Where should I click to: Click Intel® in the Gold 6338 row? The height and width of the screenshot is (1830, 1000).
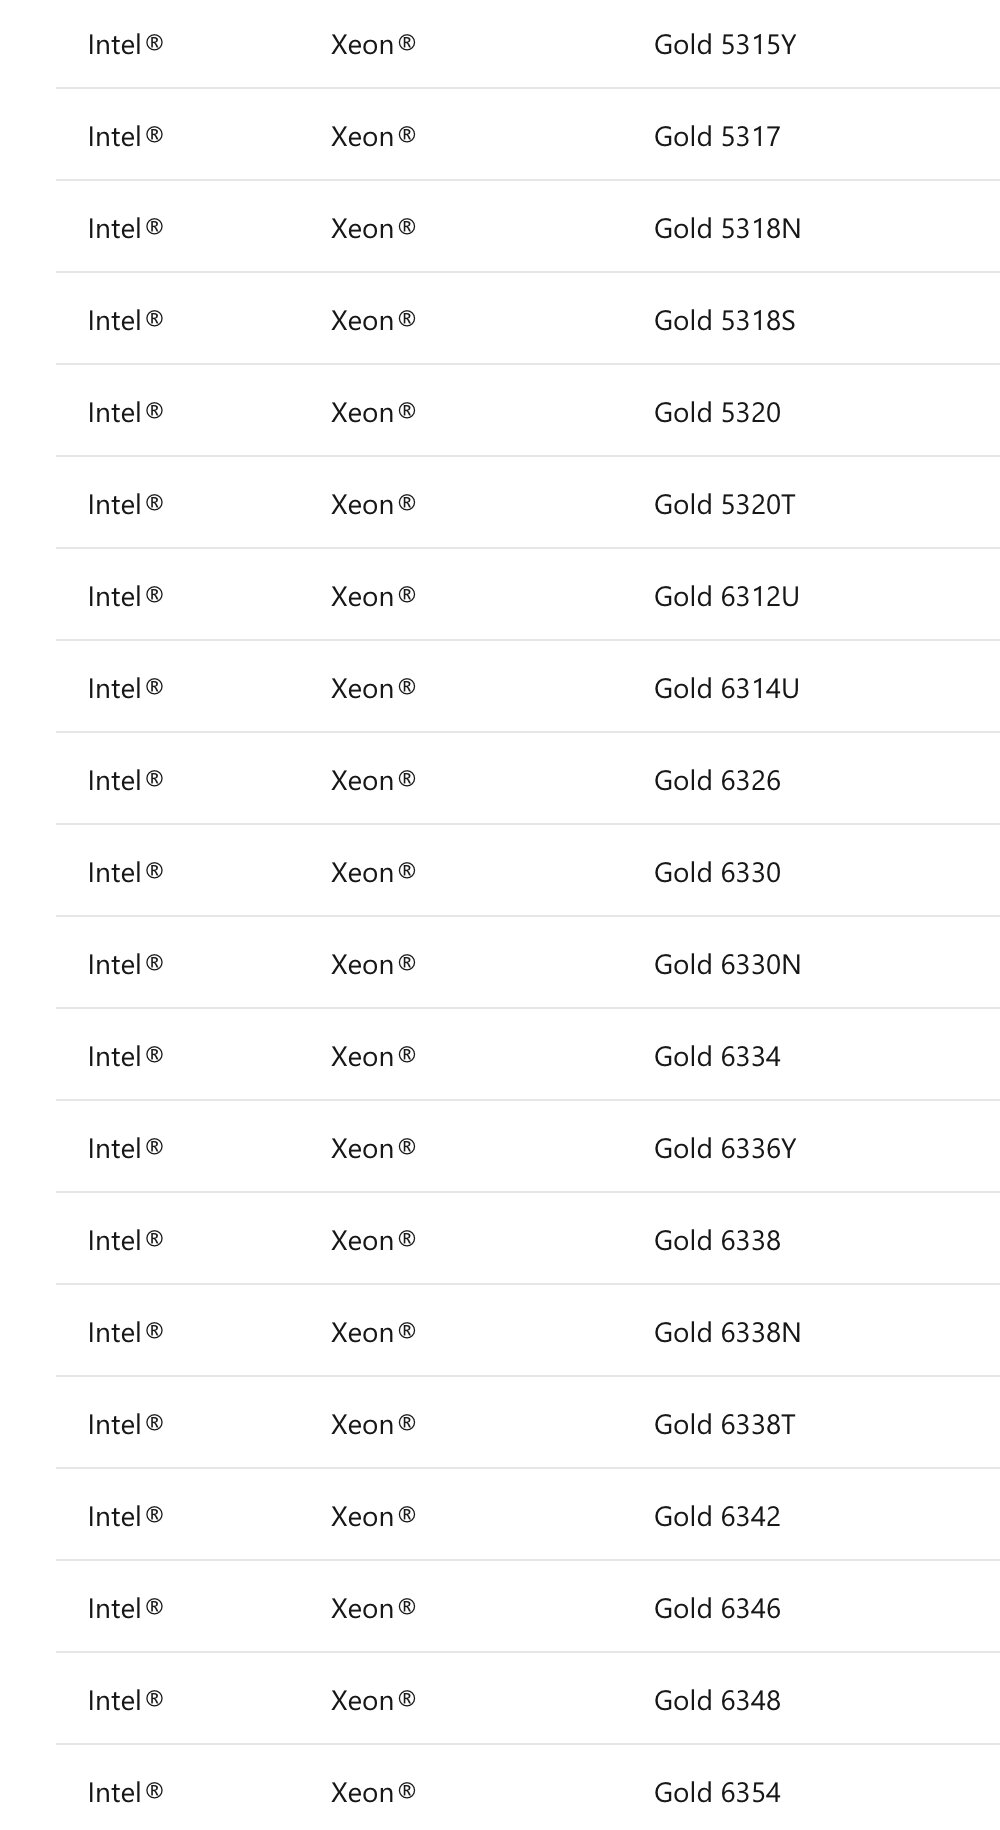pos(125,1241)
